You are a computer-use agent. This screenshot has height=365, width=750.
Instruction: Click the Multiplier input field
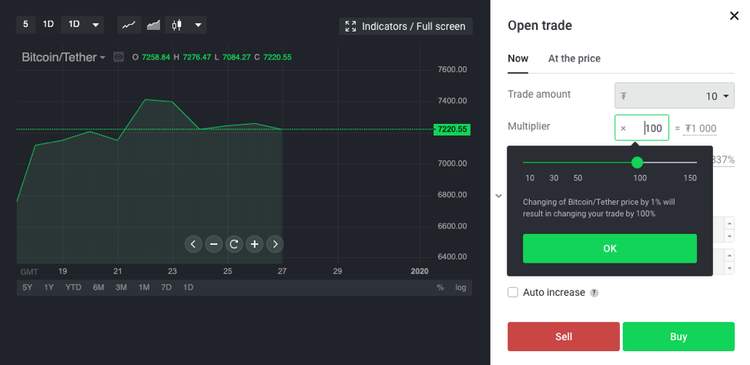(x=641, y=128)
